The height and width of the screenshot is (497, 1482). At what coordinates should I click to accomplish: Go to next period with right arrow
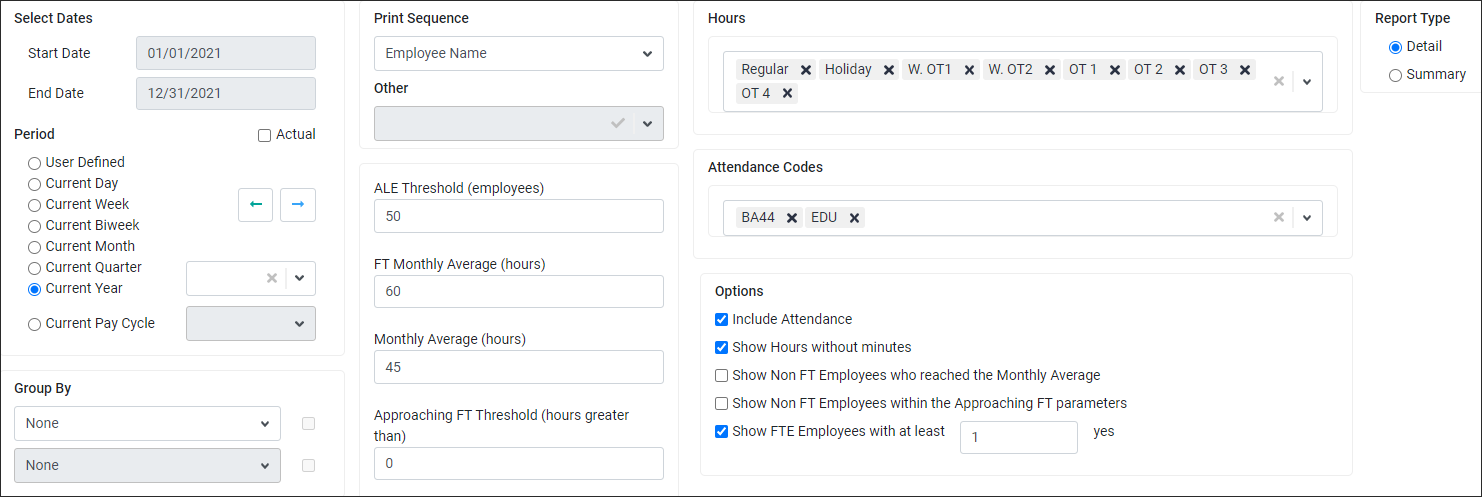pyautogui.click(x=298, y=204)
